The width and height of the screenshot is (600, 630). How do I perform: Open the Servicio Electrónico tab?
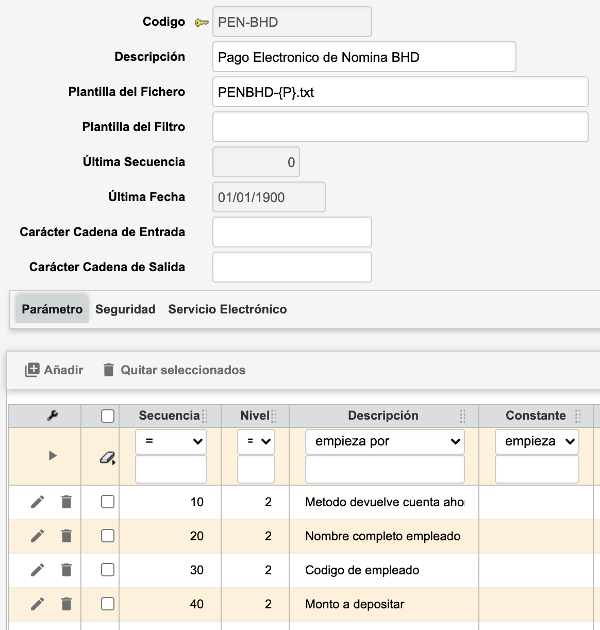pos(227,310)
